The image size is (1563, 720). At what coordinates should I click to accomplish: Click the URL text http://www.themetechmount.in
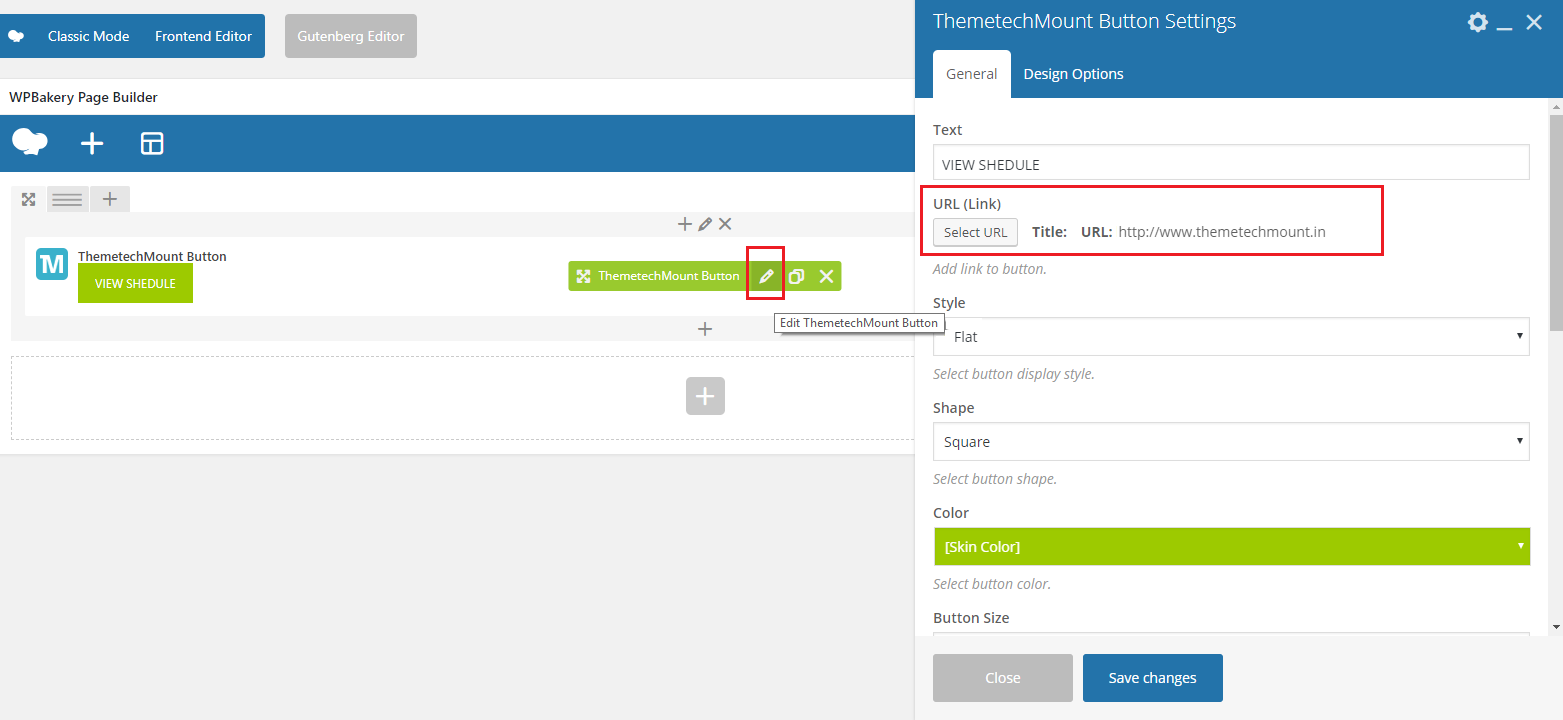(1222, 232)
